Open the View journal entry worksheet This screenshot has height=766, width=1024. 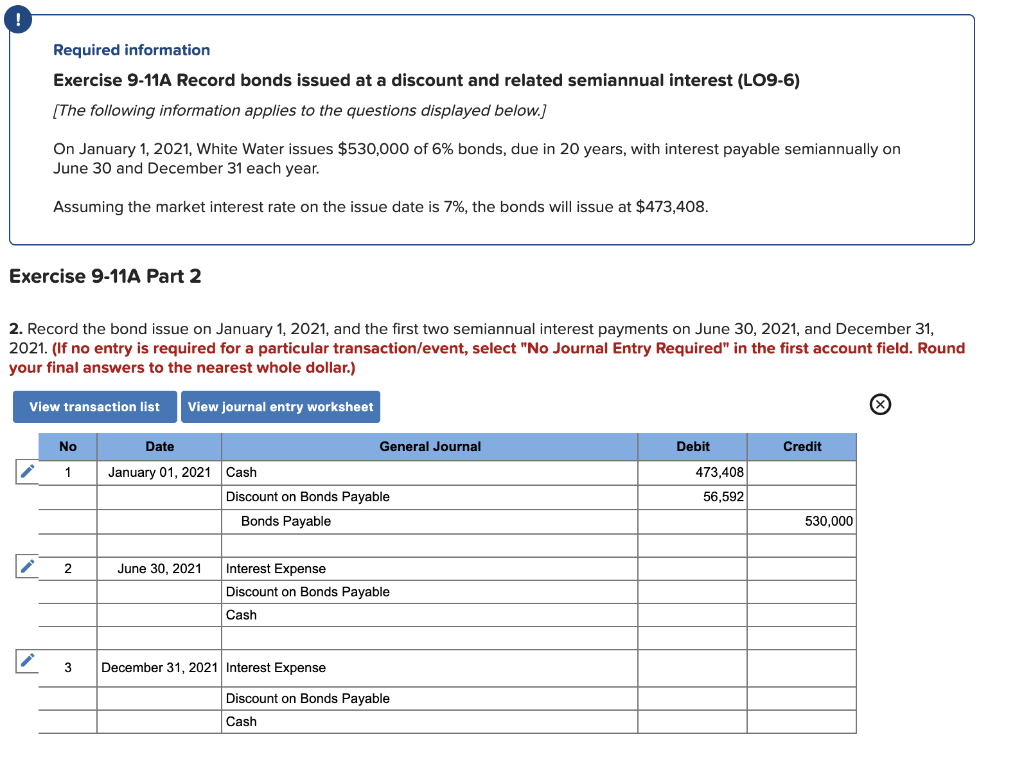(281, 407)
